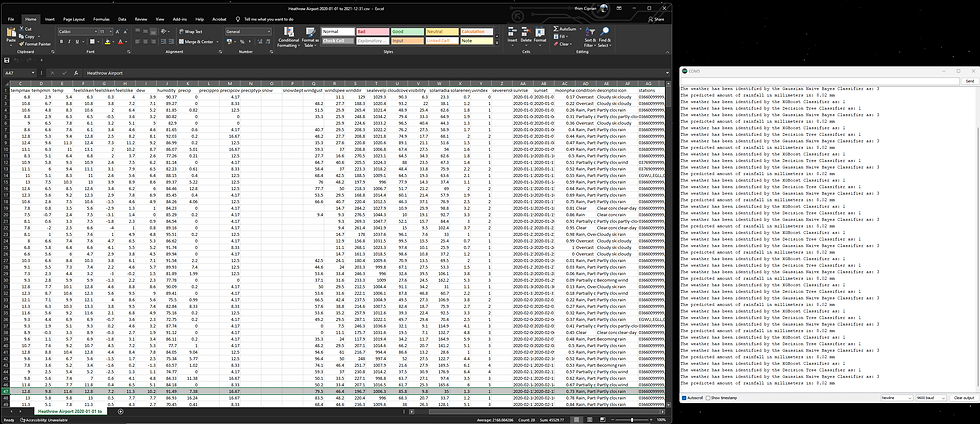Click the Increase Decimal icon
Screen dimensions: 980x424
pos(258,41)
